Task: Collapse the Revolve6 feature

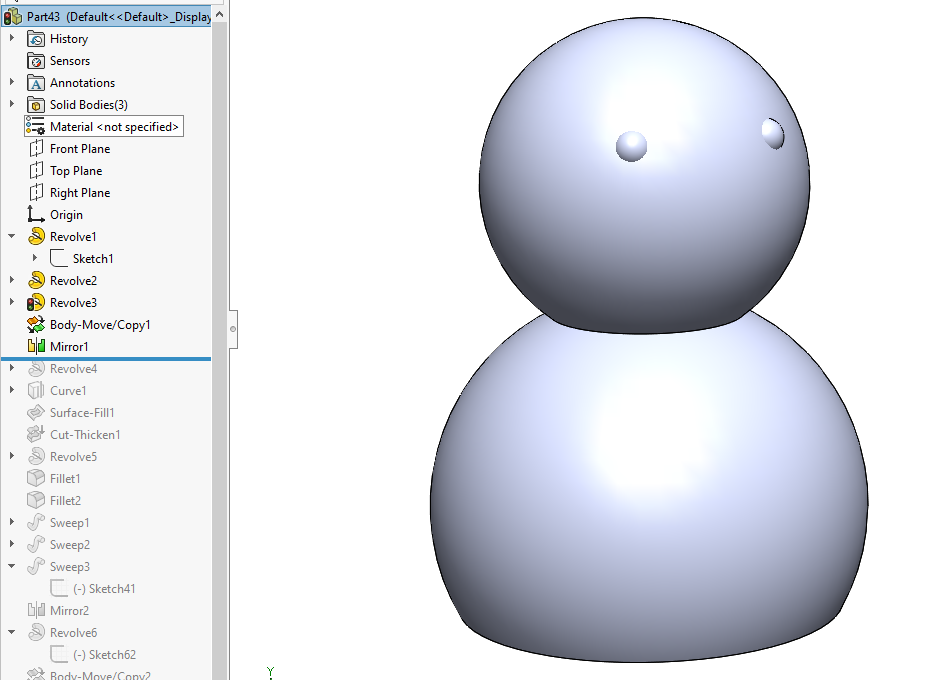Action: coord(12,632)
